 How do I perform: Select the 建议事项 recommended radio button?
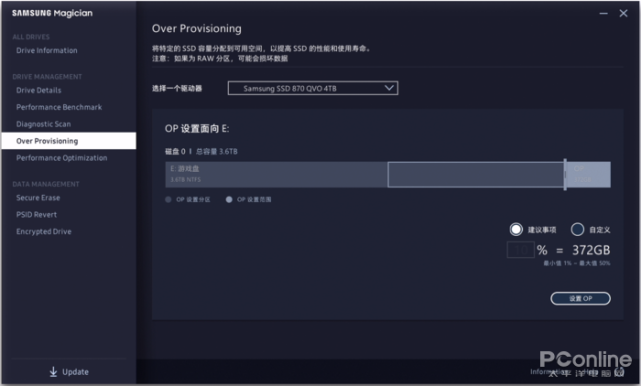[516, 229]
